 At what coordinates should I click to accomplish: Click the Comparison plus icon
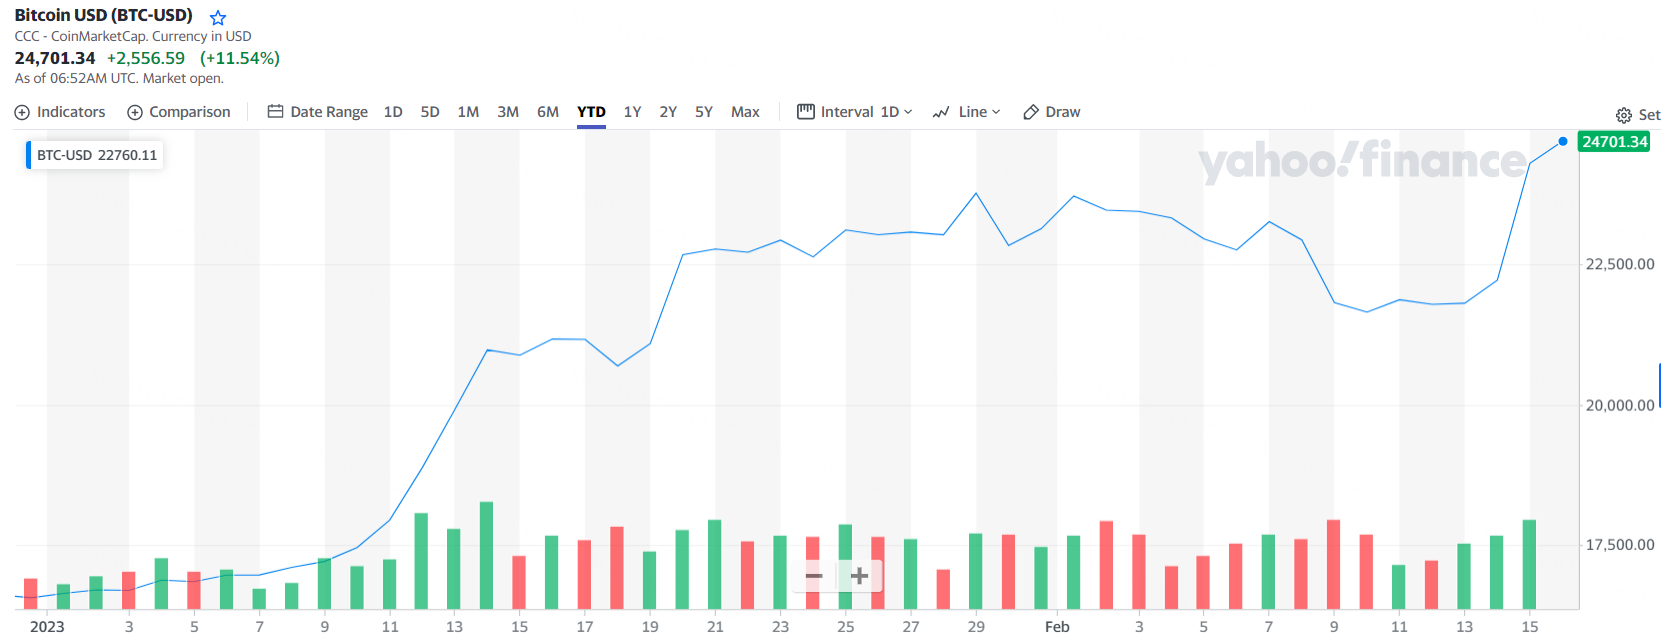pos(135,112)
